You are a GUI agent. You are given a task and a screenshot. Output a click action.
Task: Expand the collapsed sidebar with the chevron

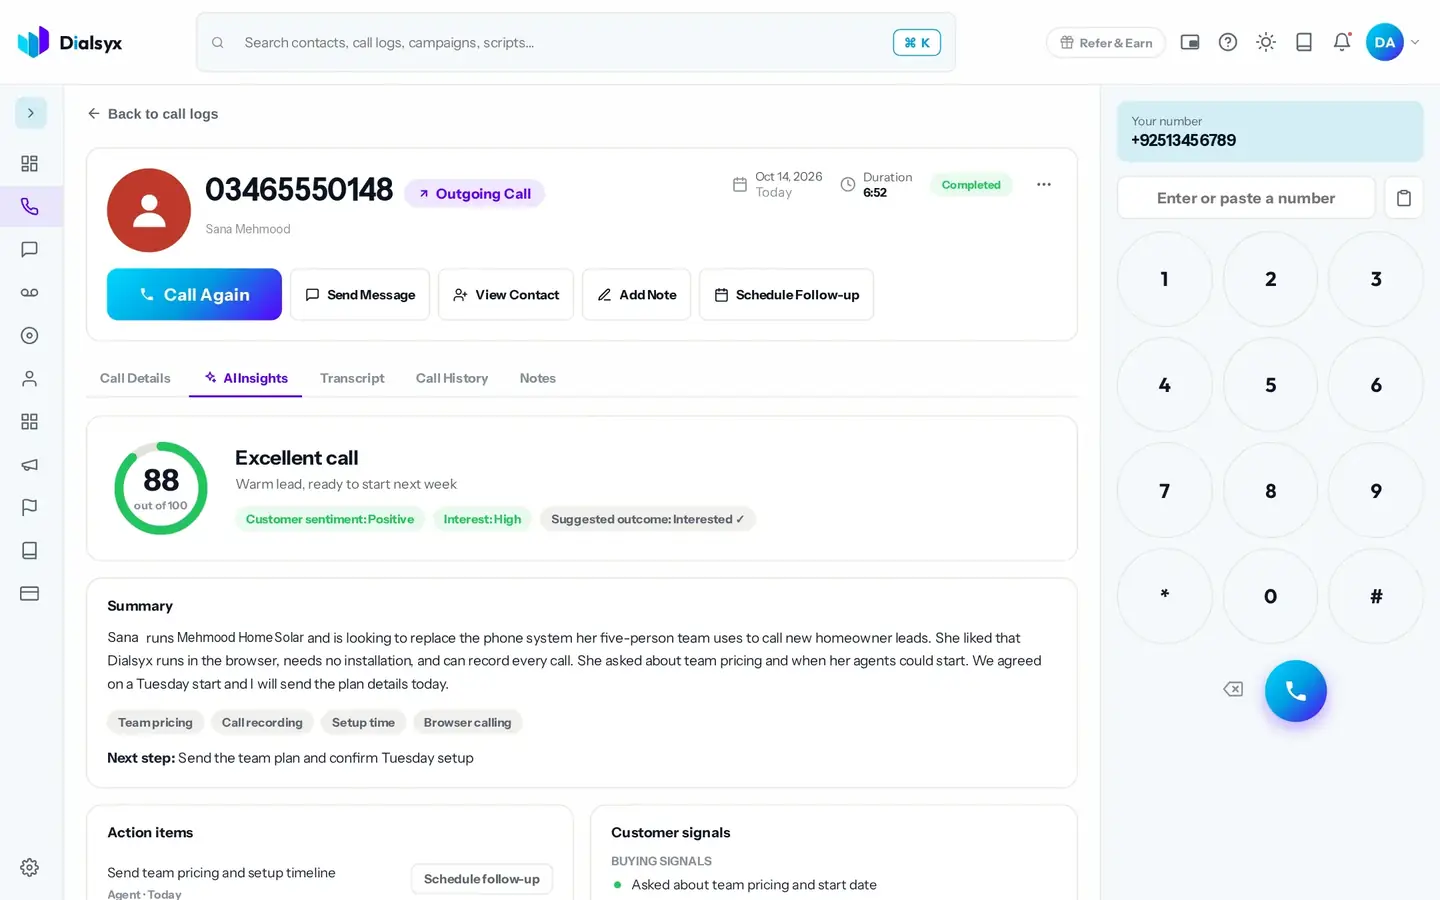31,113
